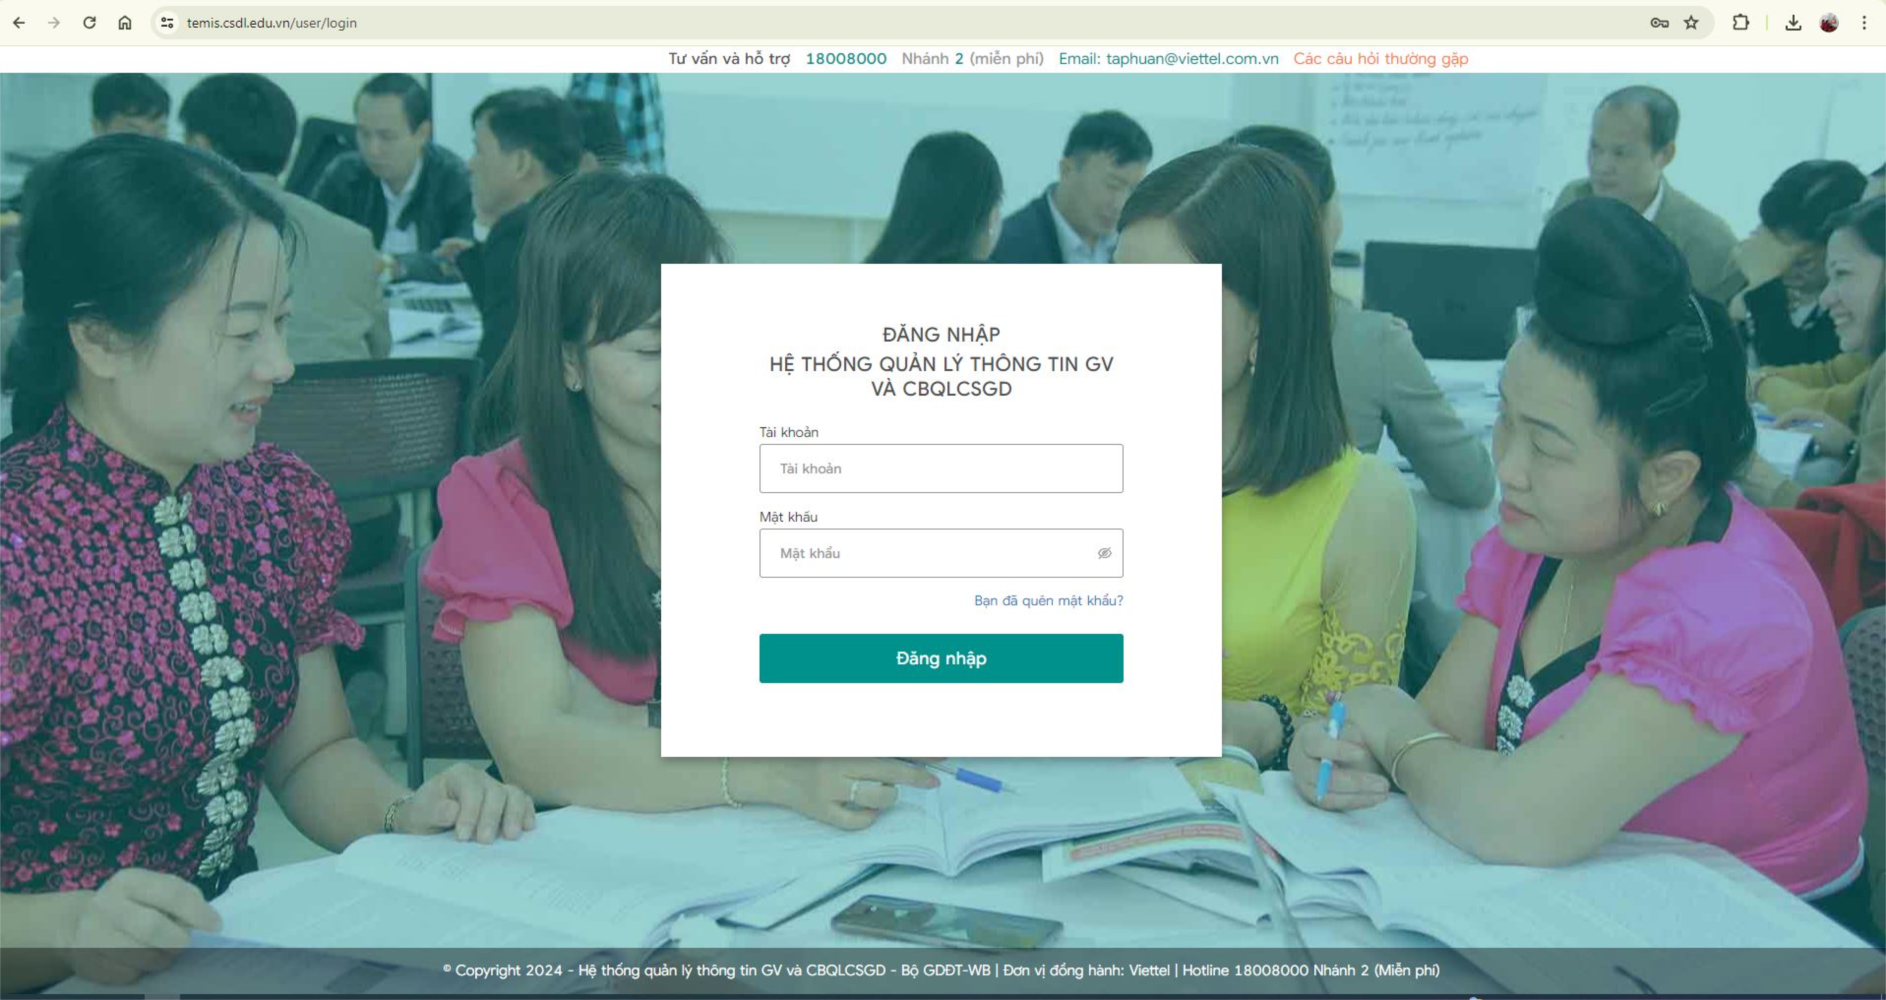Viewport: 1886px width, 1000px height.
Task: View site information for temis.csdl.edu.vn
Action: 167,23
